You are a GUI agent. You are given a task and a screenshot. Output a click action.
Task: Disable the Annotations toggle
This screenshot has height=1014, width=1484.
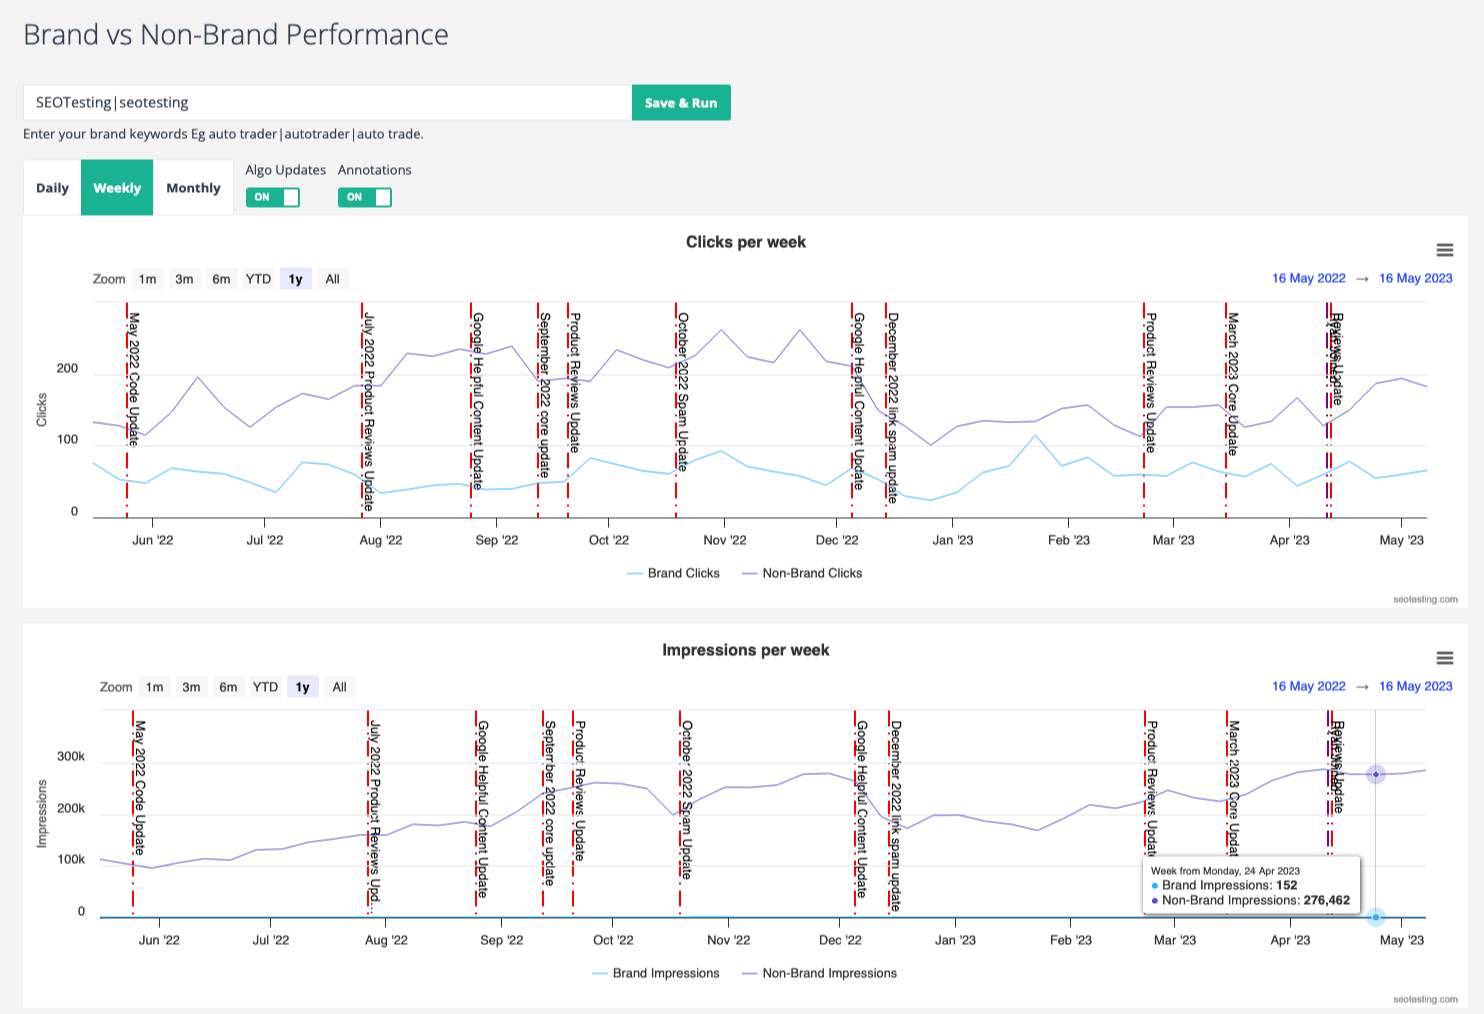pos(365,197)
